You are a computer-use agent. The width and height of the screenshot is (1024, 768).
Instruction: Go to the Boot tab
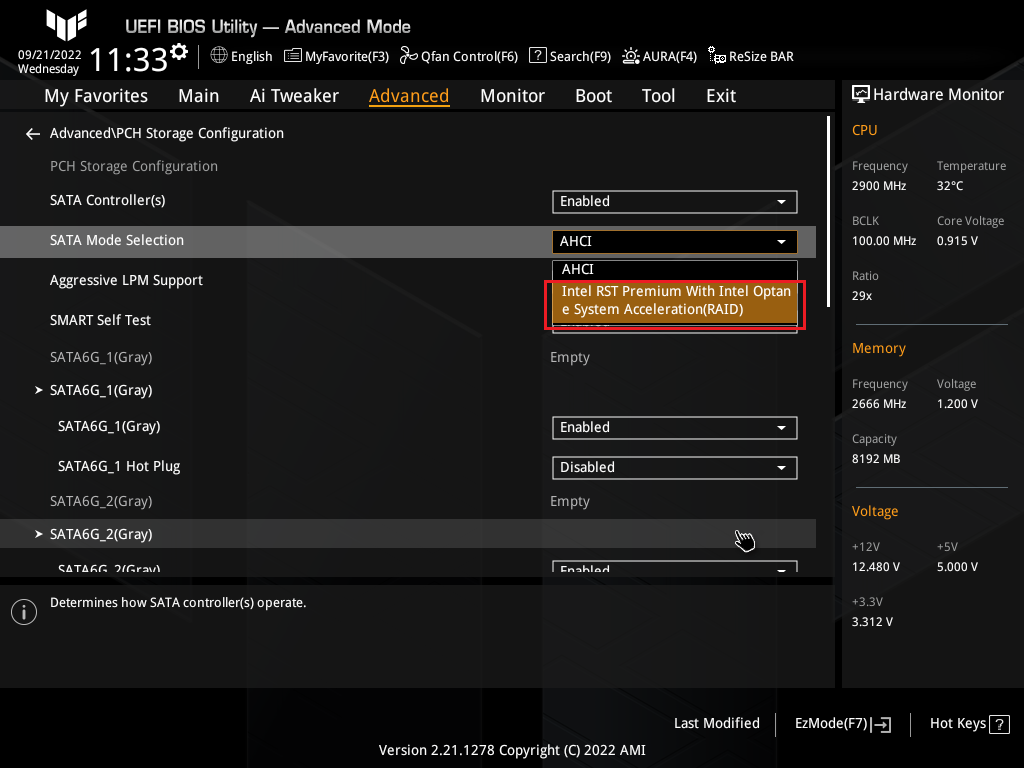[594, 96]
